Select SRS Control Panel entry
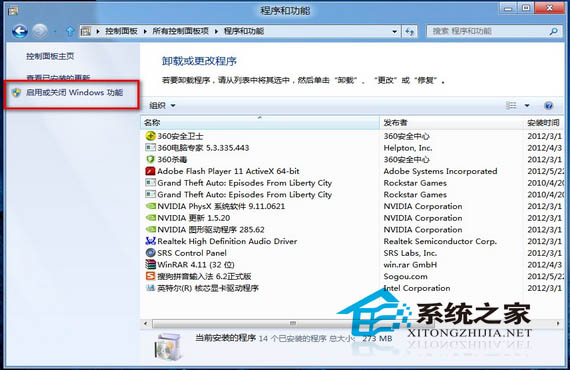571x370 pixels. click(192, 253)
